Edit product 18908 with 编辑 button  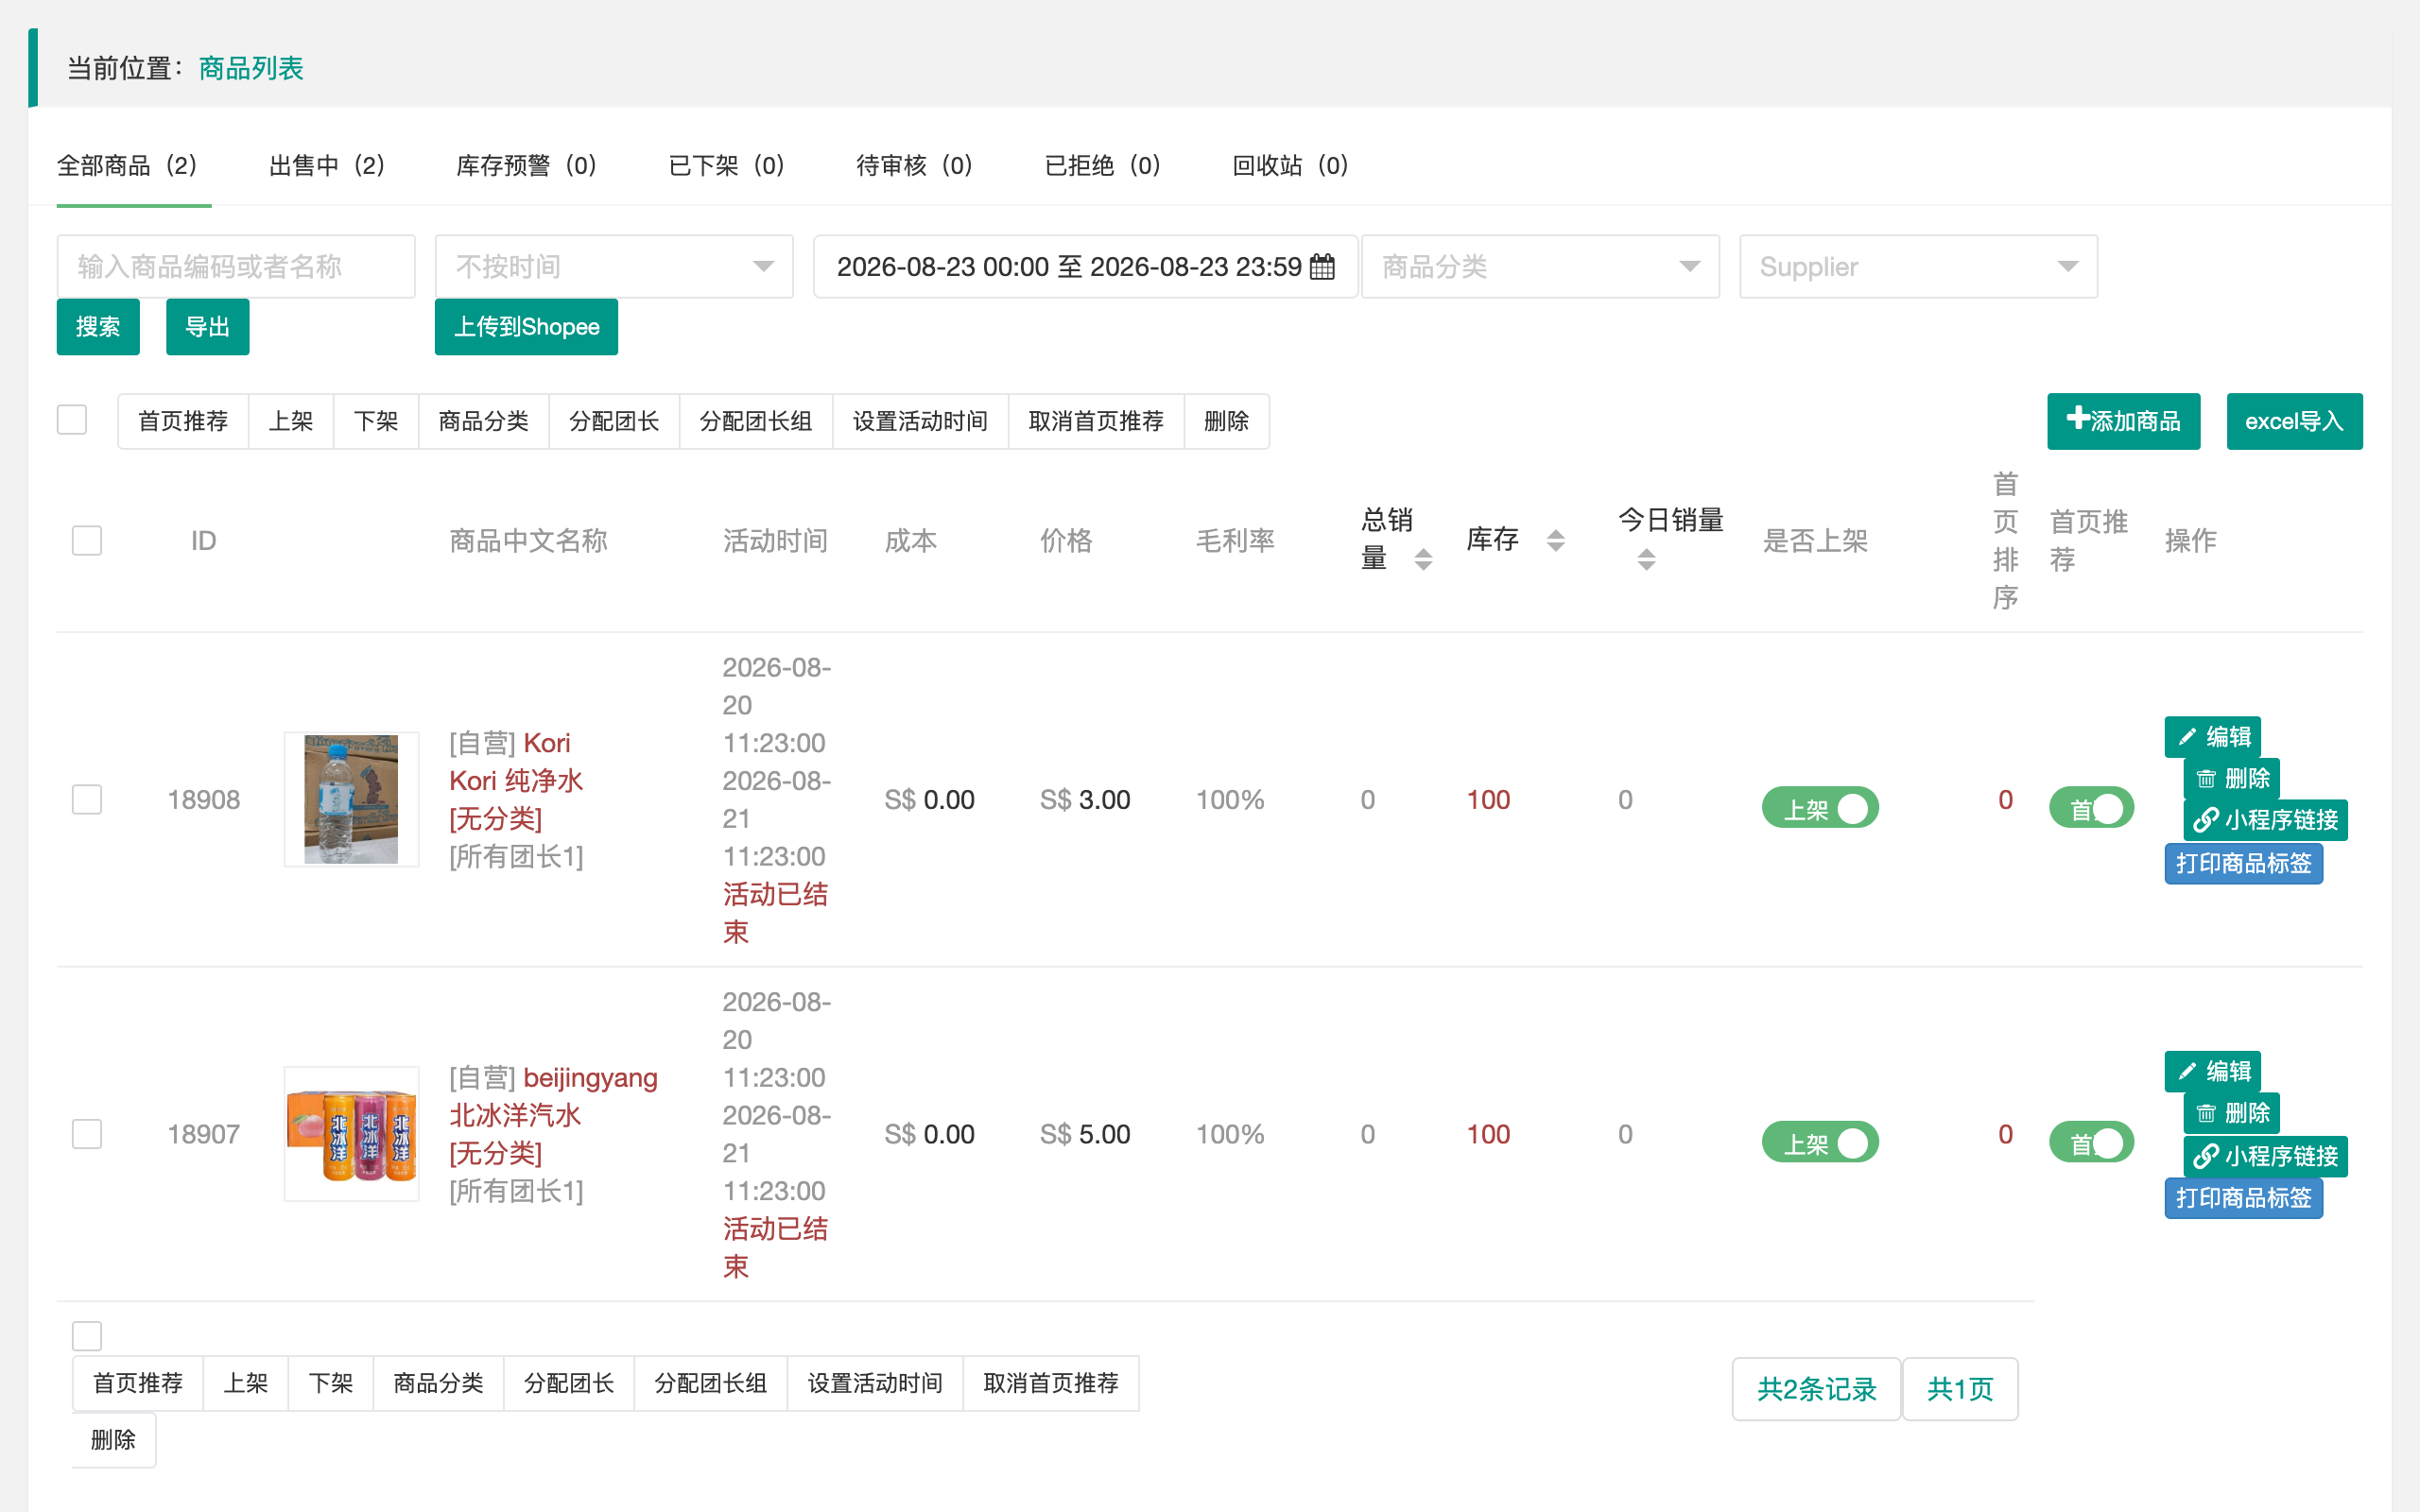coord(2212,737)
